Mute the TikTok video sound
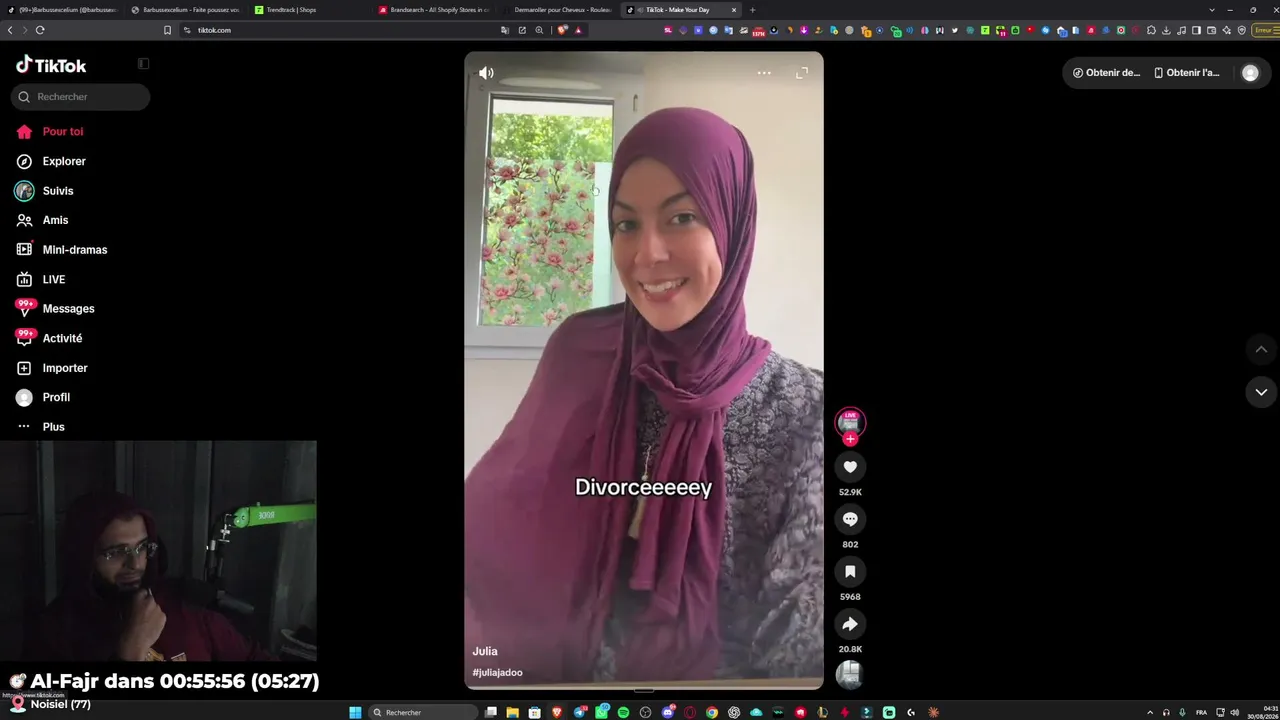Image resolution: width=1280 pixels, height=720 pixels. 486,73
